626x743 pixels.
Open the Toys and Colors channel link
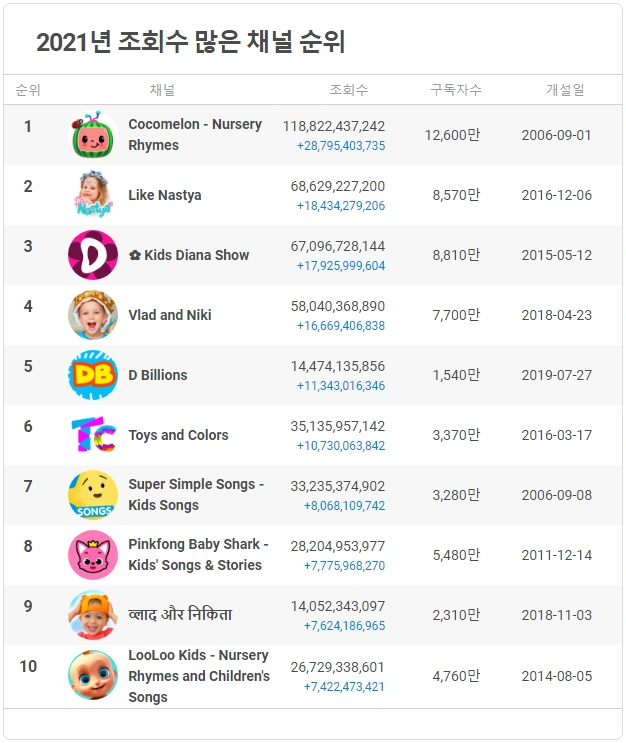(x=178, y=435)
